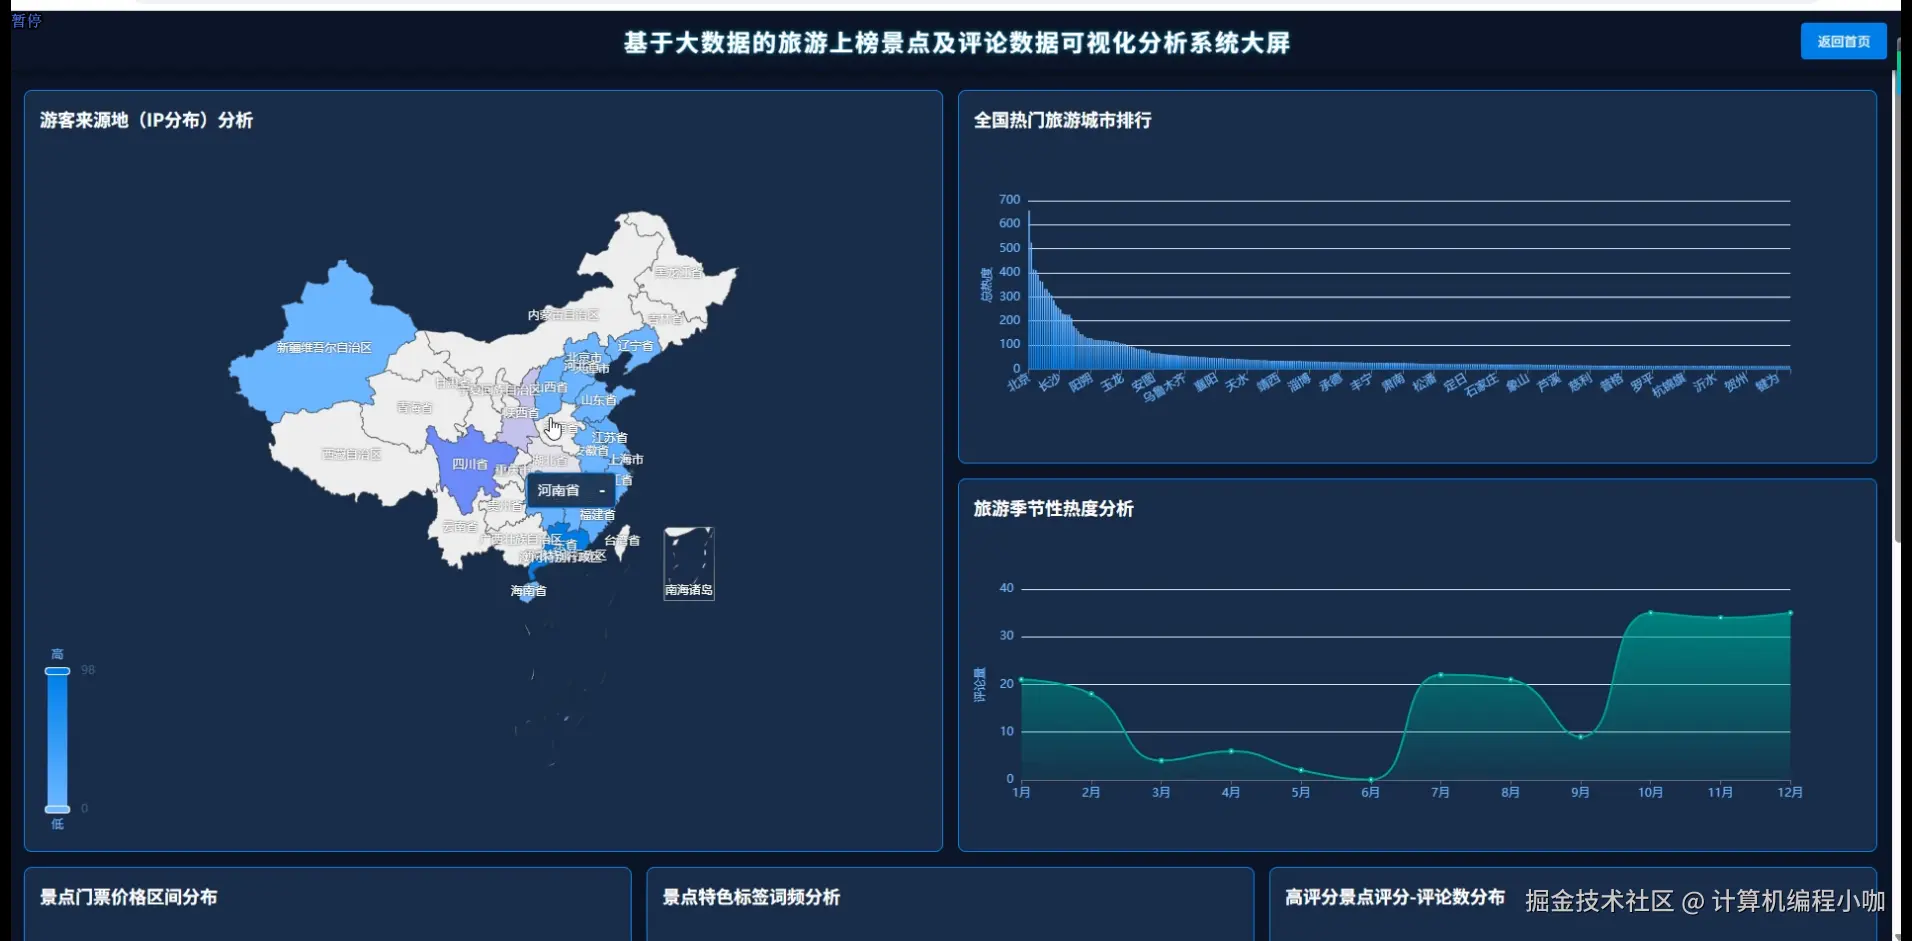Click the 5月 x-axis label of seasonal chart
The image size is (1912, 941).
click(1300, 792)
